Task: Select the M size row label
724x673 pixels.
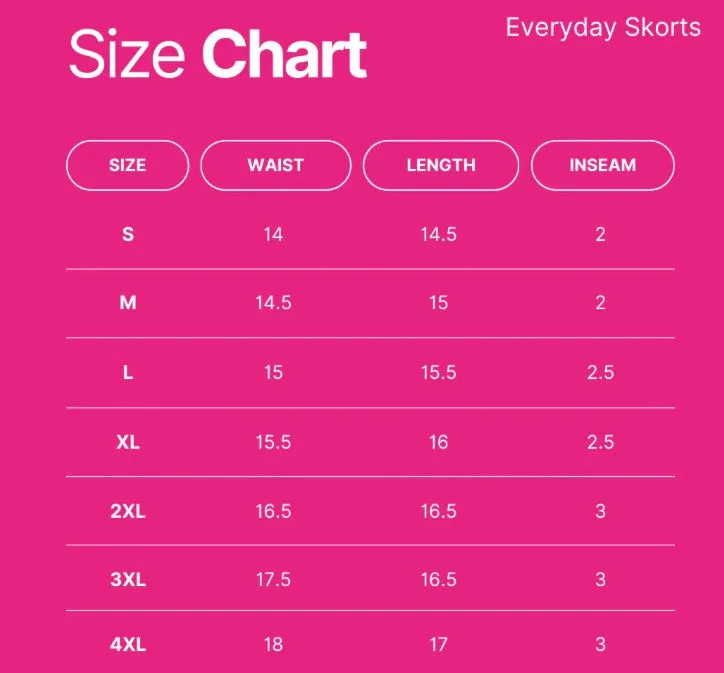Action: (128, 303)
